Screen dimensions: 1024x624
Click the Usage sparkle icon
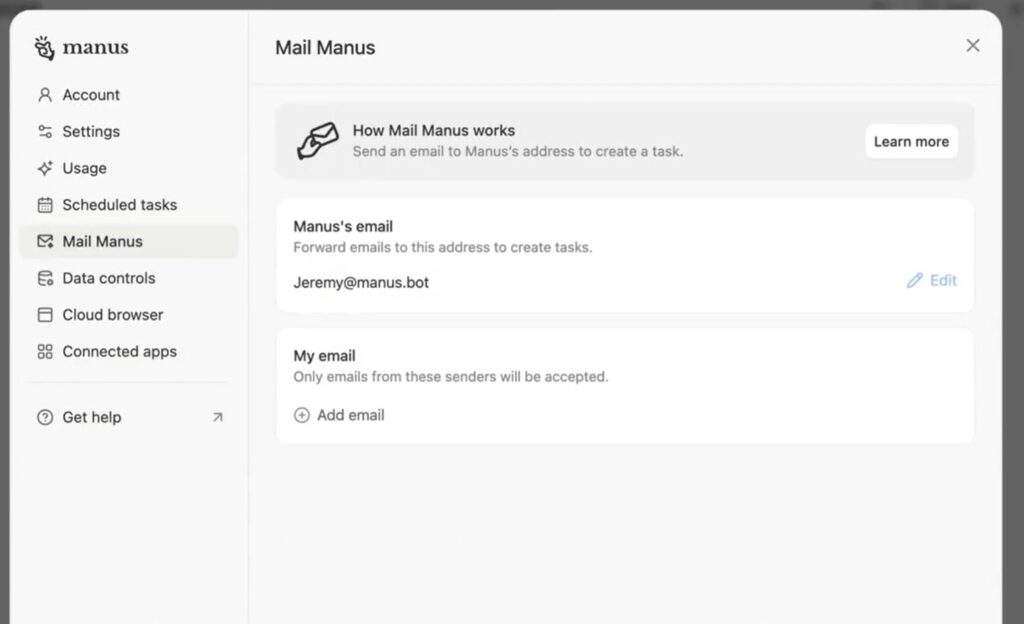tap(44, 168)
